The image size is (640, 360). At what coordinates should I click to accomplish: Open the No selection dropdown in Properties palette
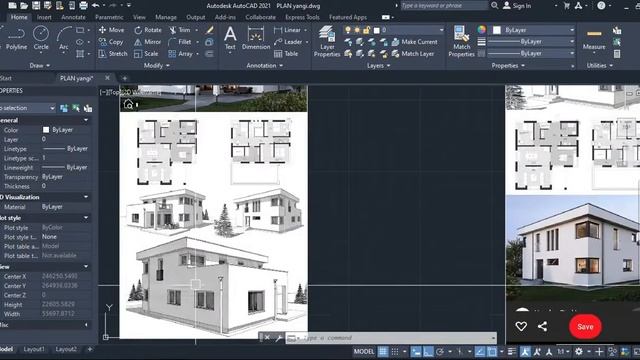(28, 108)
